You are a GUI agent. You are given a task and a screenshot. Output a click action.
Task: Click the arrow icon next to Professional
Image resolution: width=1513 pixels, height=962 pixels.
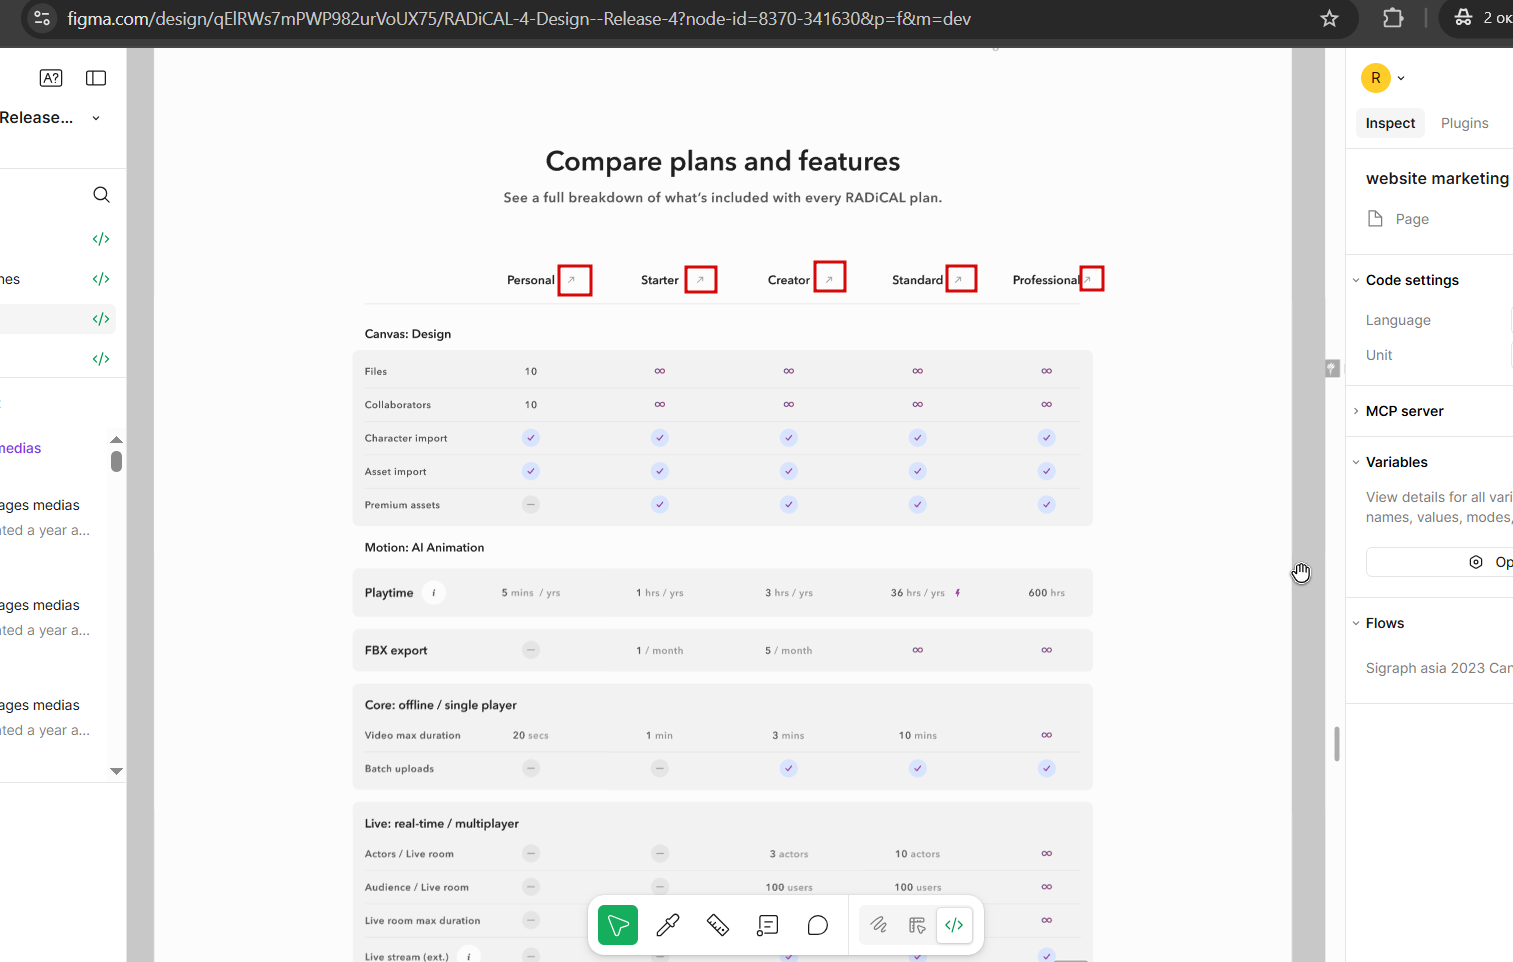[x=1089, y=279]
